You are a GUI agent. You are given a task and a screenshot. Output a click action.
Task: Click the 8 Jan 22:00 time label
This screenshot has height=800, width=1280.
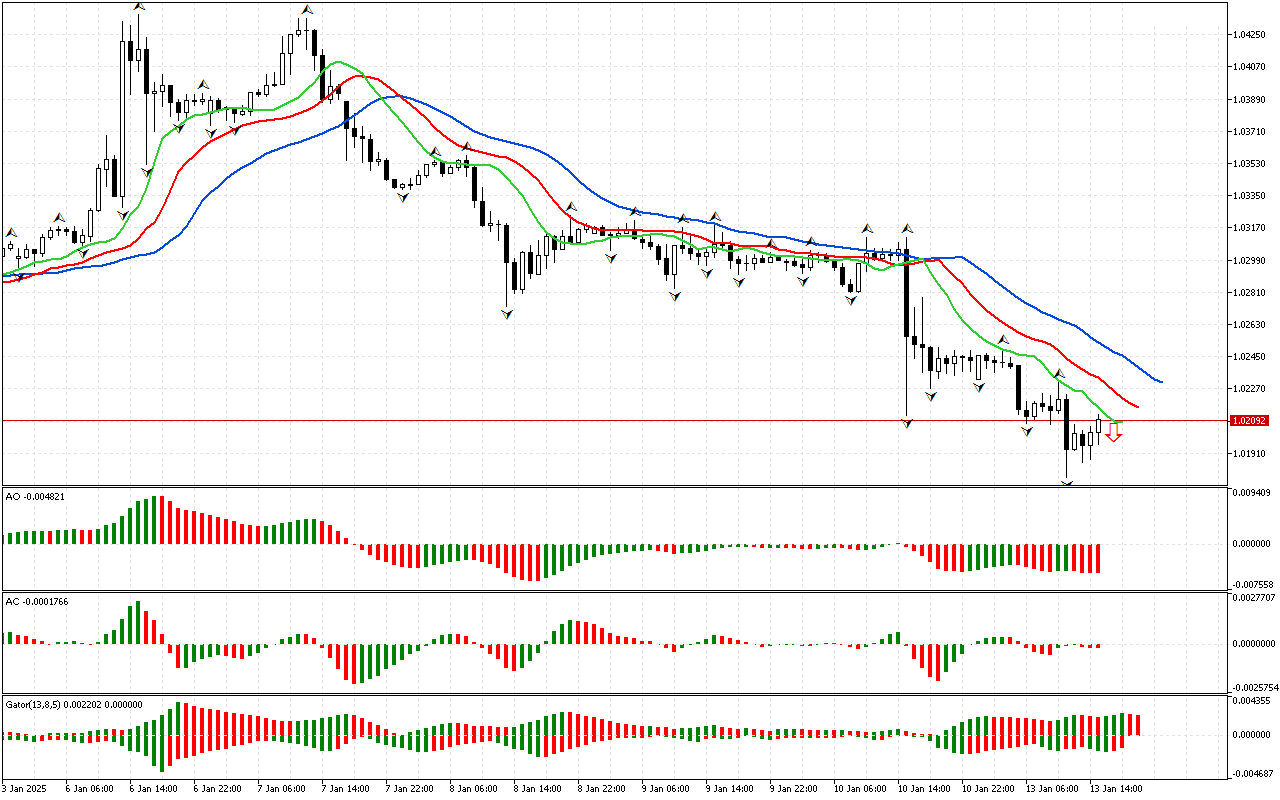[602, 788]
